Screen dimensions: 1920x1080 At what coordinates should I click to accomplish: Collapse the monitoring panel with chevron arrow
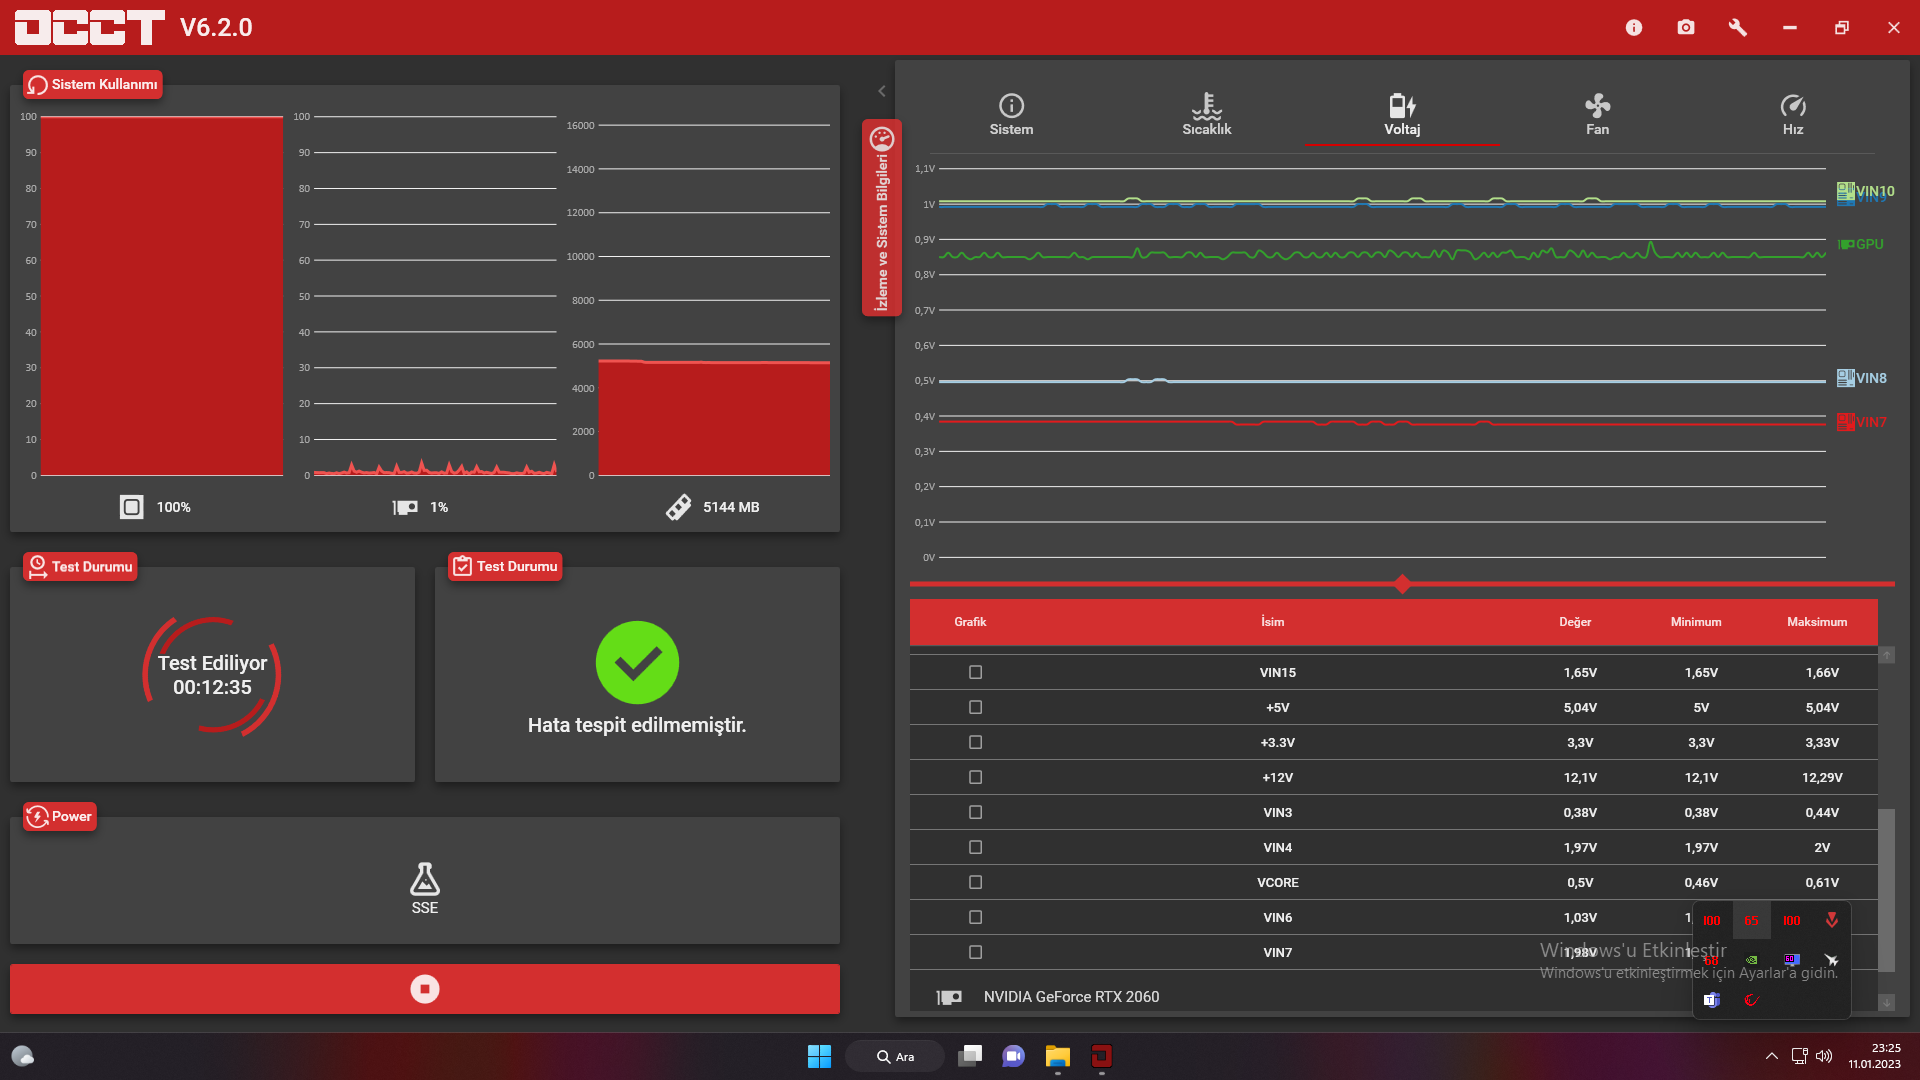point(881,91)
